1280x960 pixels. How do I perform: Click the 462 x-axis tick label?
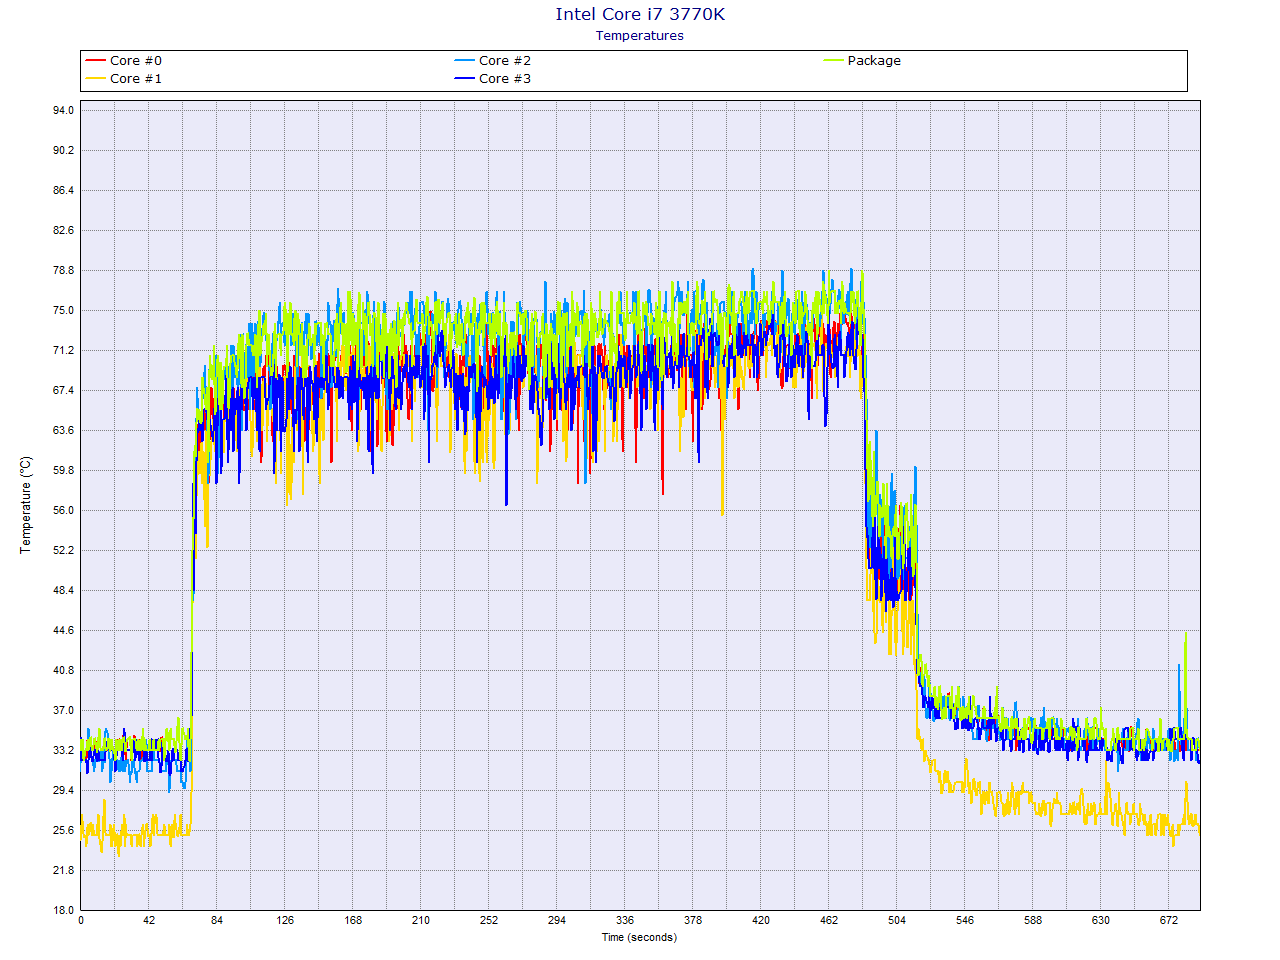829,920
